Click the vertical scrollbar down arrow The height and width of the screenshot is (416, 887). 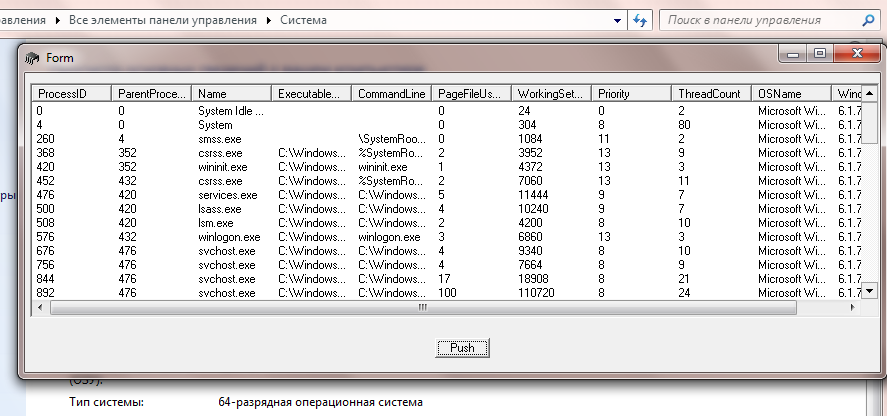(871, 292)
